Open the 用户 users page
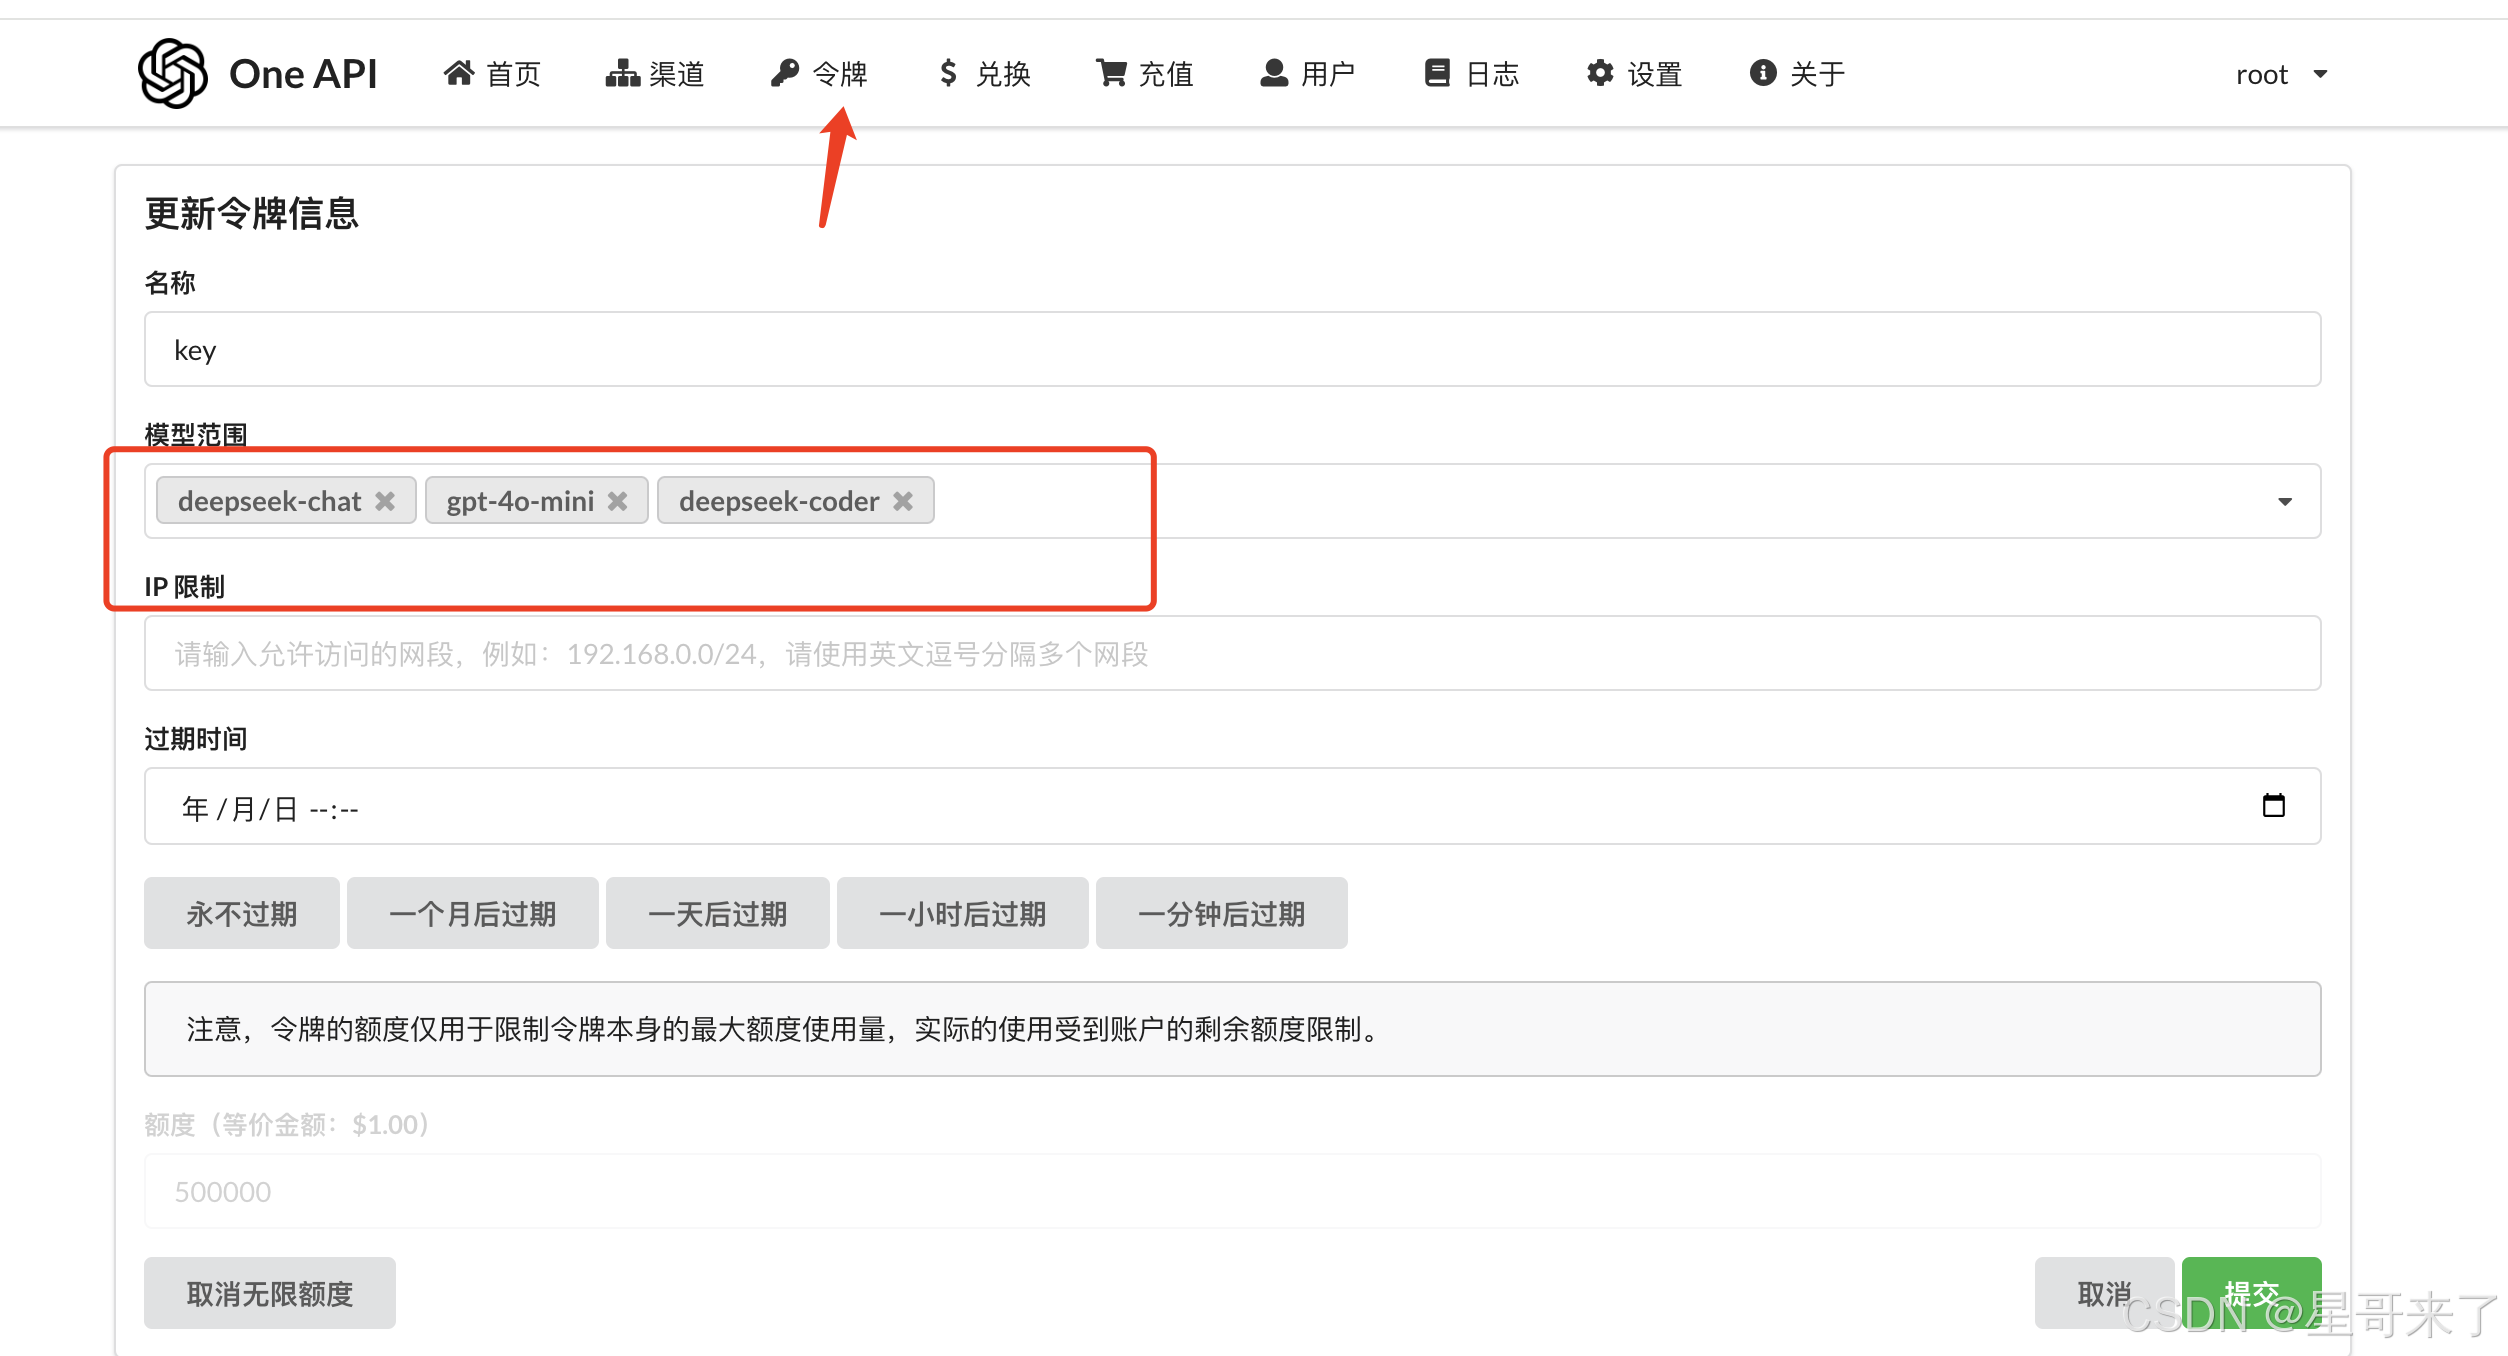This screenshot has width=2508, height=1356. point(1307,74)
